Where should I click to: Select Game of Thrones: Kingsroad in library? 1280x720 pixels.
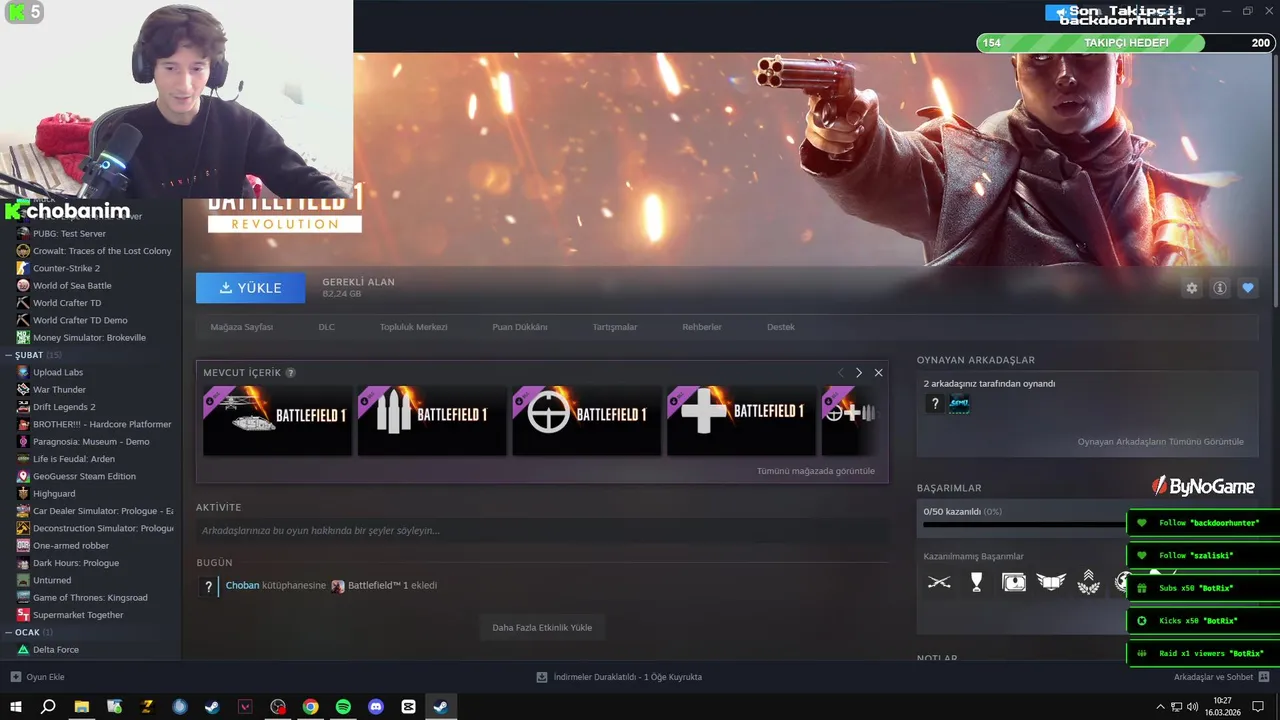pos(90,598)
